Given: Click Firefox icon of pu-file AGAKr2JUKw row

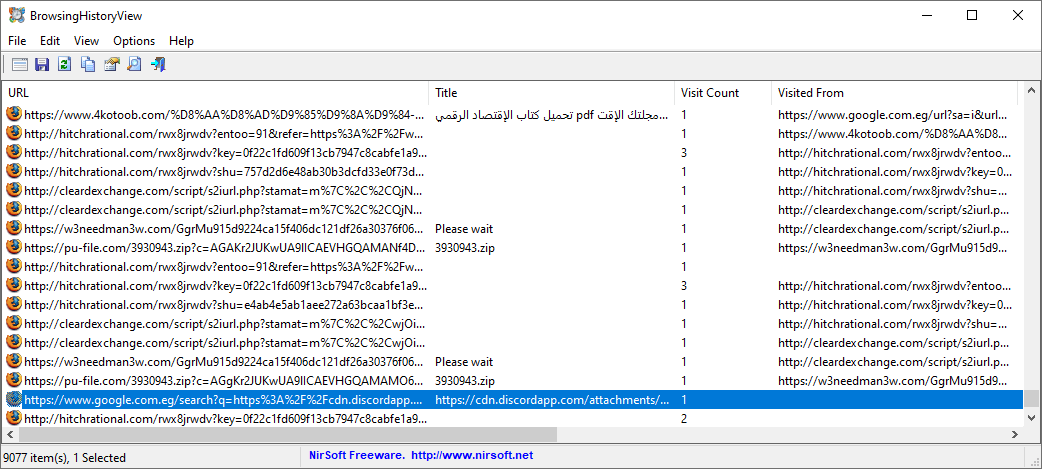Looking at the screenshot, I should 14,248.
